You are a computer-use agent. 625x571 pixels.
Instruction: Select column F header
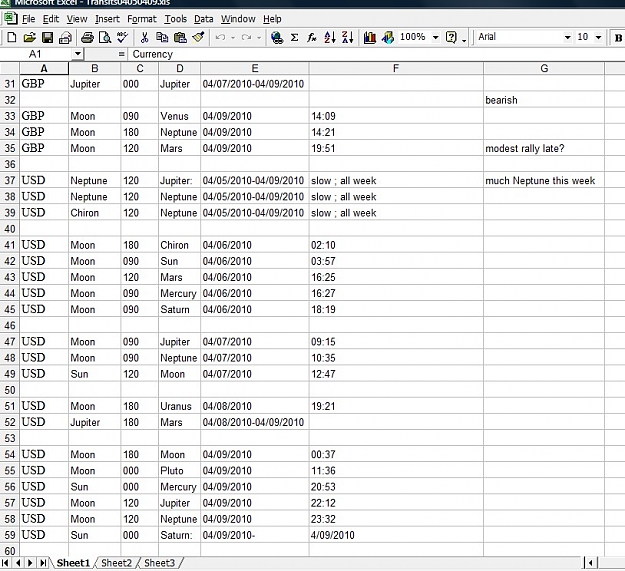(x=396, y=69)
